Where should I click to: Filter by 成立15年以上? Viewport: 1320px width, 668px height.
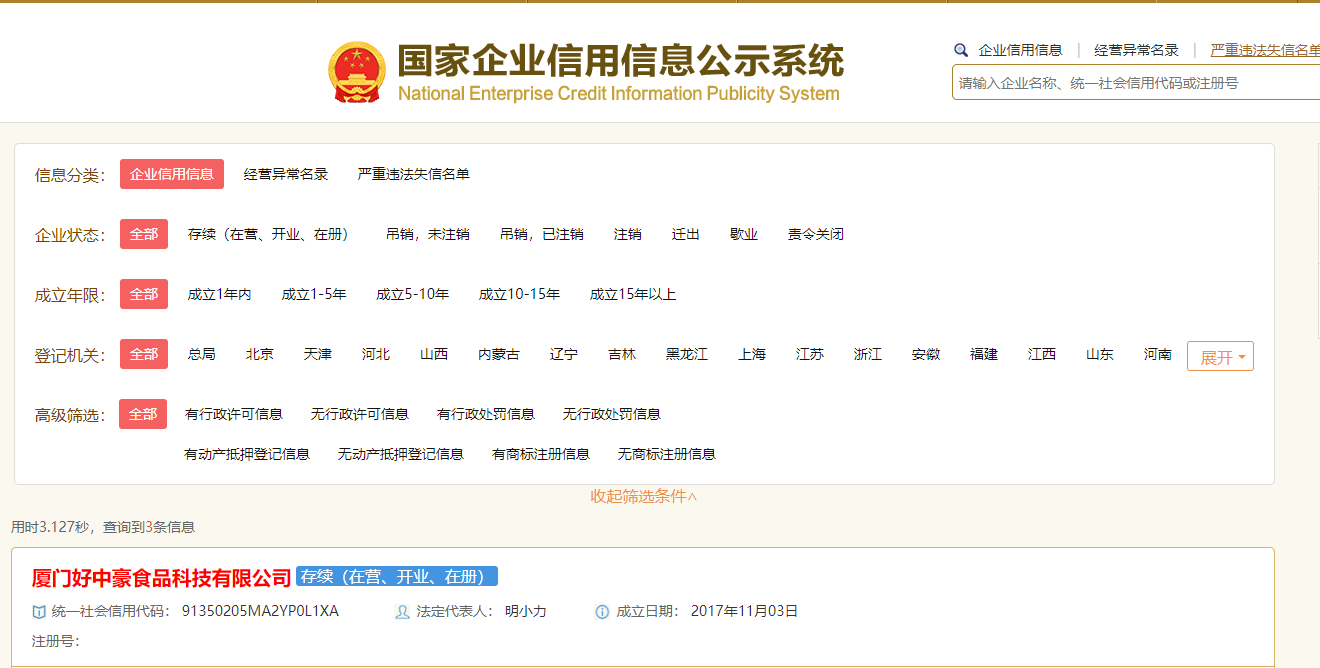[633, 294]
